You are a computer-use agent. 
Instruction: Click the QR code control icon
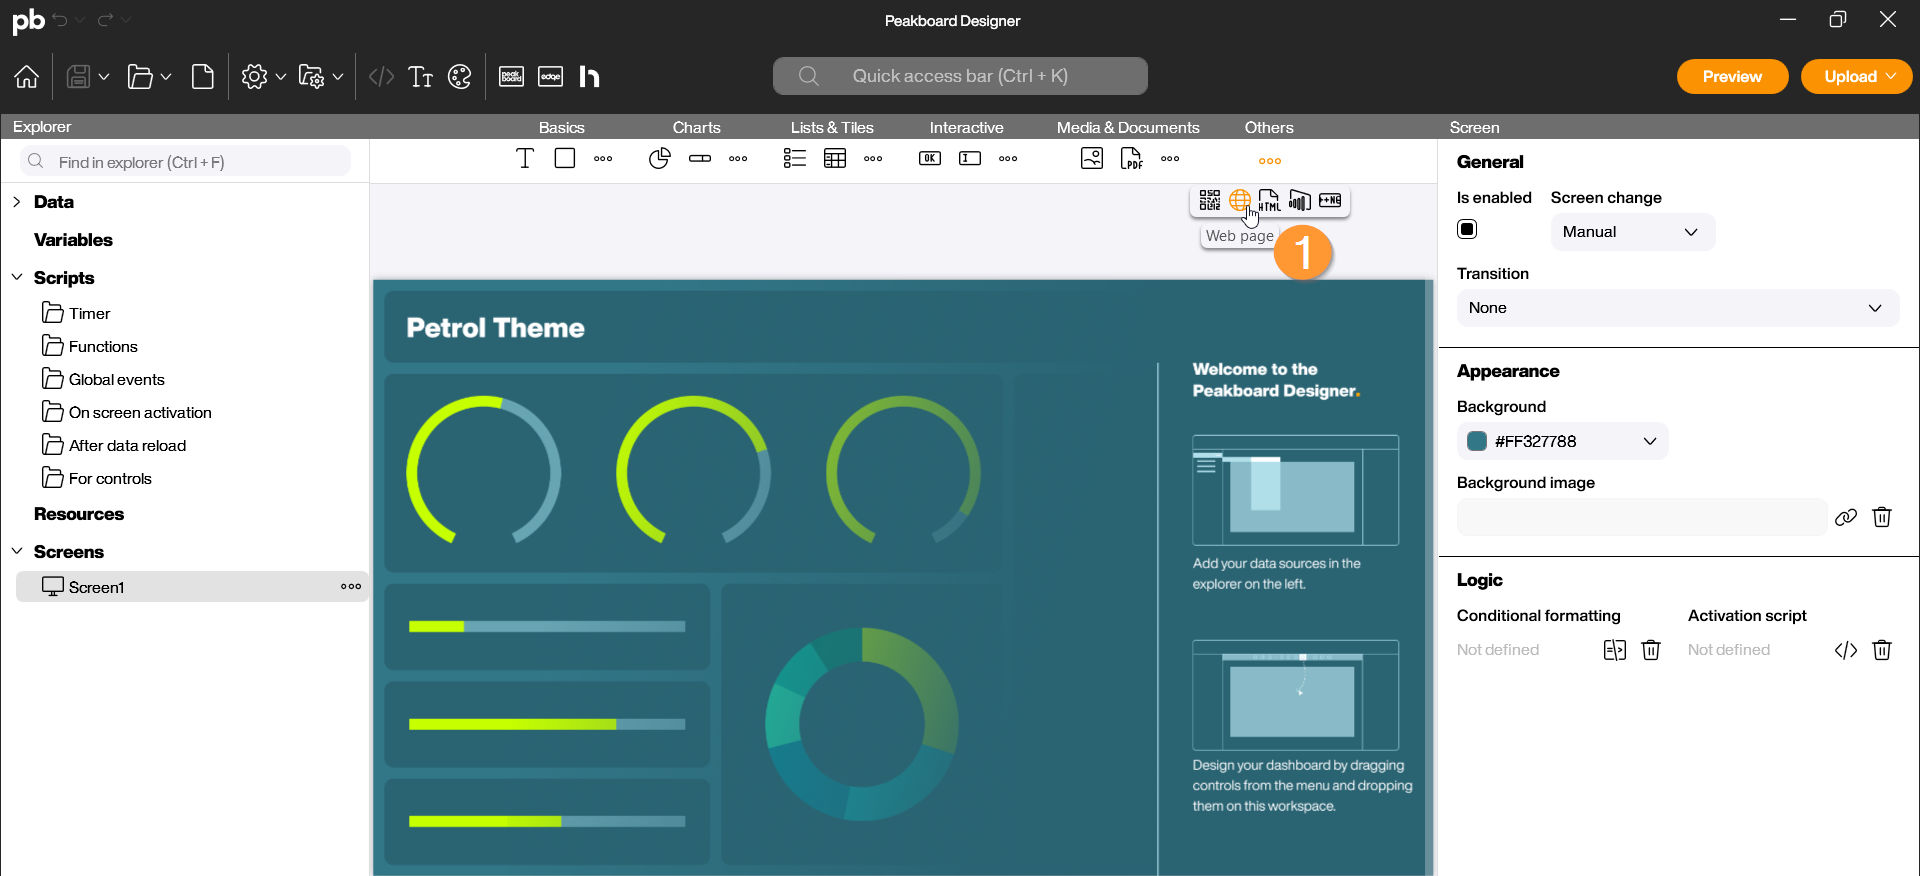coord(1209,201)
